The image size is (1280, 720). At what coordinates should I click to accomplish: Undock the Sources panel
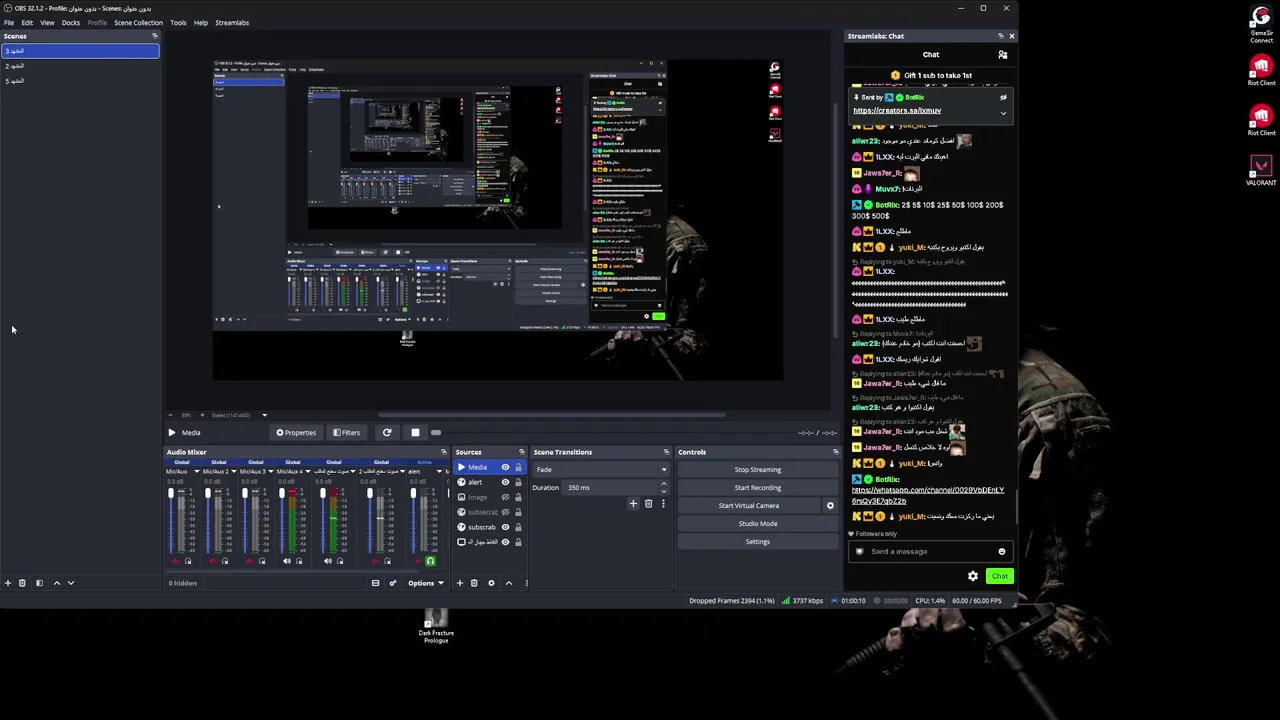521,452
